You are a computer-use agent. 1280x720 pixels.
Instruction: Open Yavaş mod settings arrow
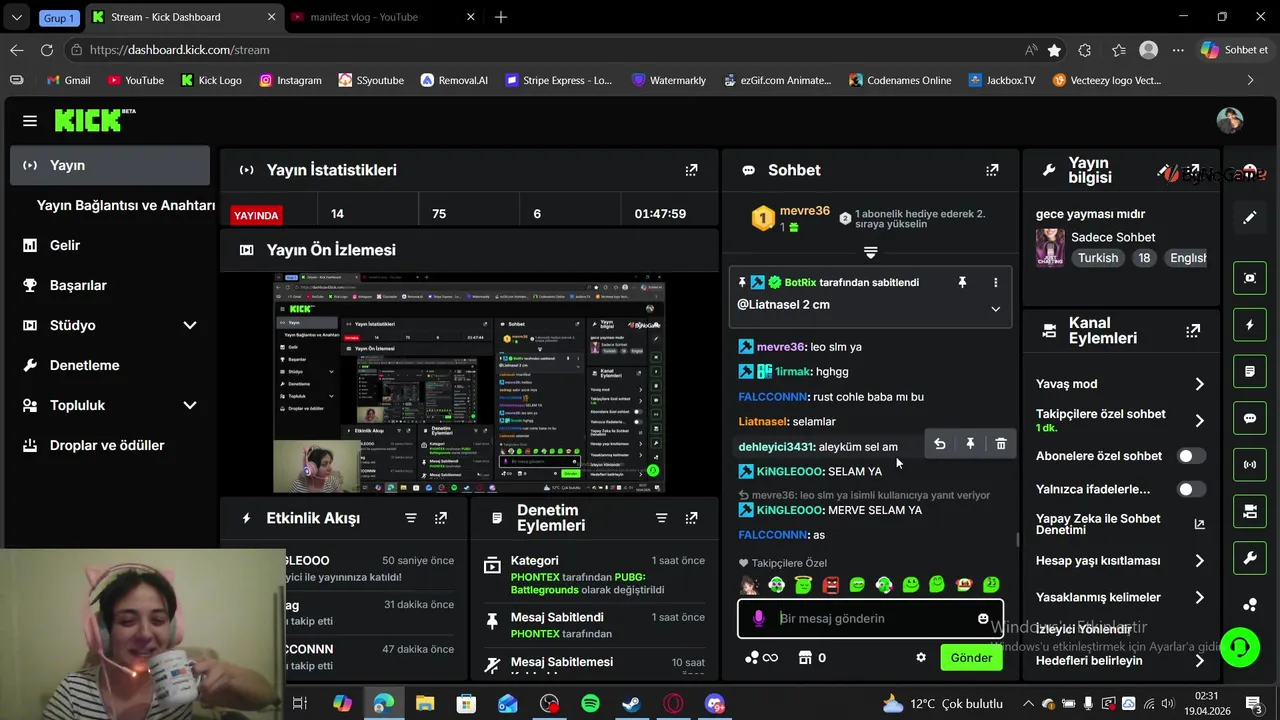1199,384
